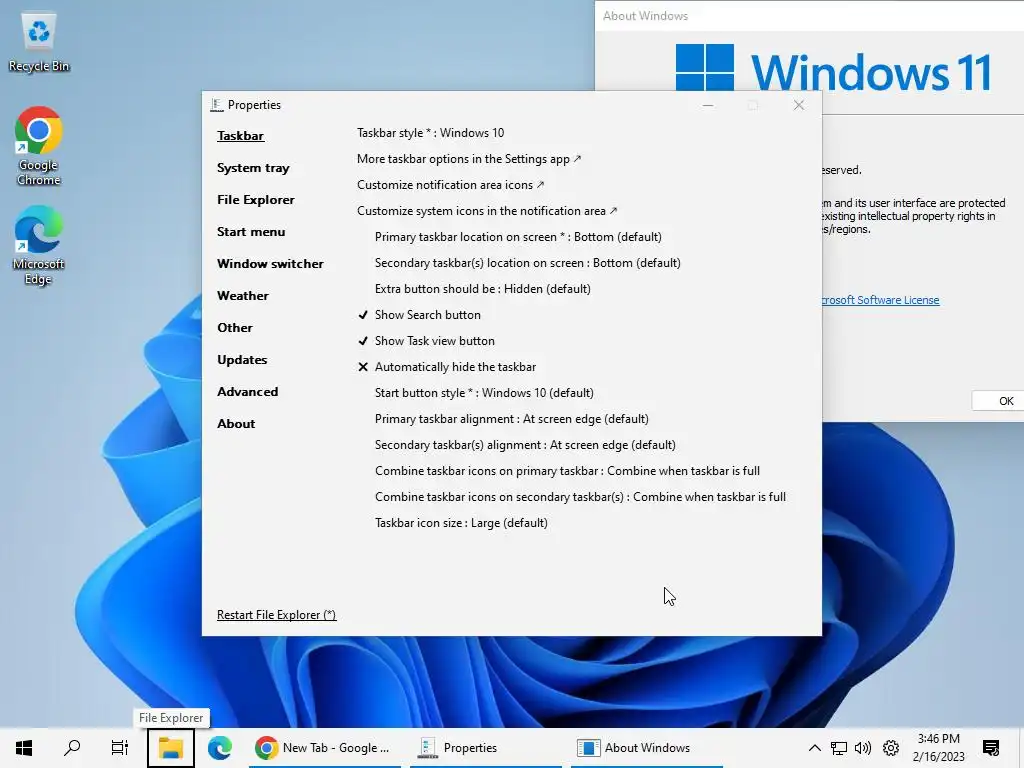Open taskbar Search magnifier
1024x768 pixels.
[72, 748]
